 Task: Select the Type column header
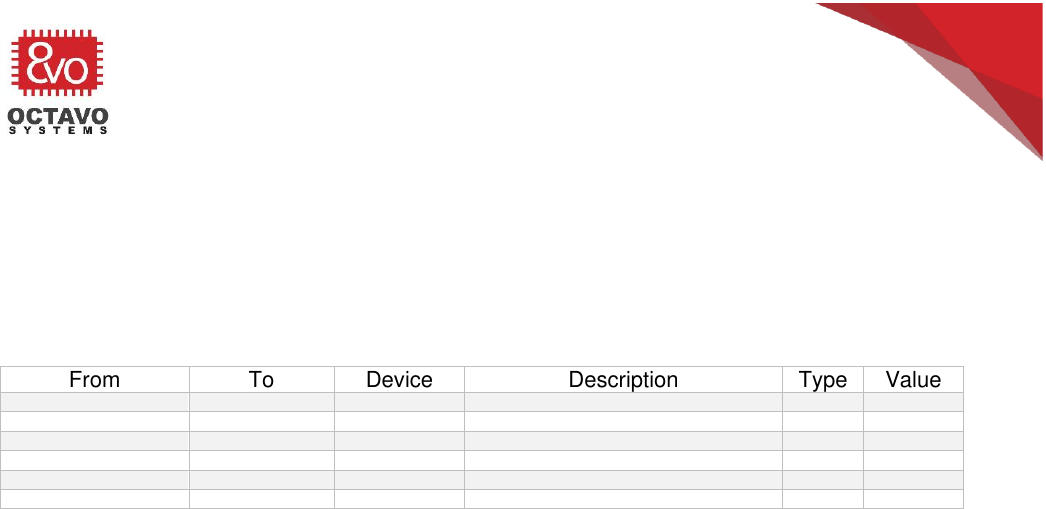[823, 380]
